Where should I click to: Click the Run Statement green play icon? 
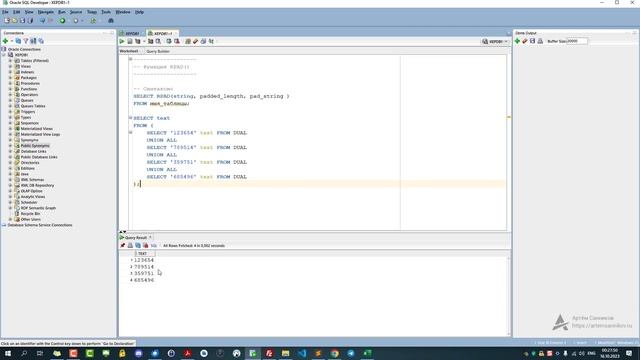click(x=122, y=41)
